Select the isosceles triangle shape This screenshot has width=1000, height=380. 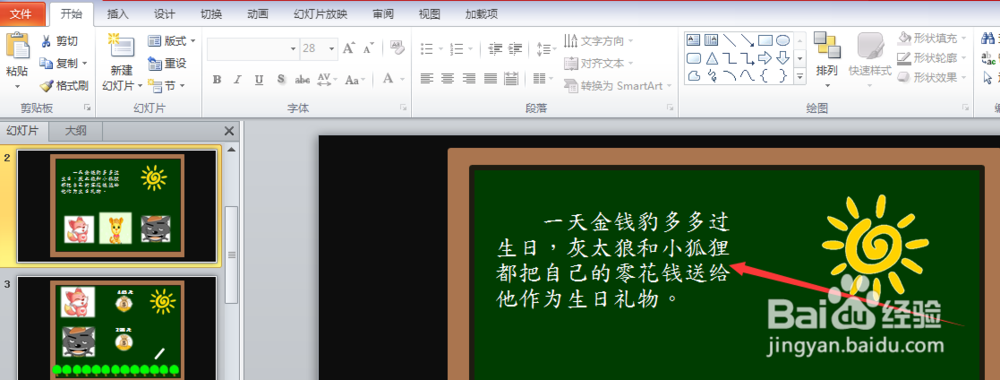[711, 59]
